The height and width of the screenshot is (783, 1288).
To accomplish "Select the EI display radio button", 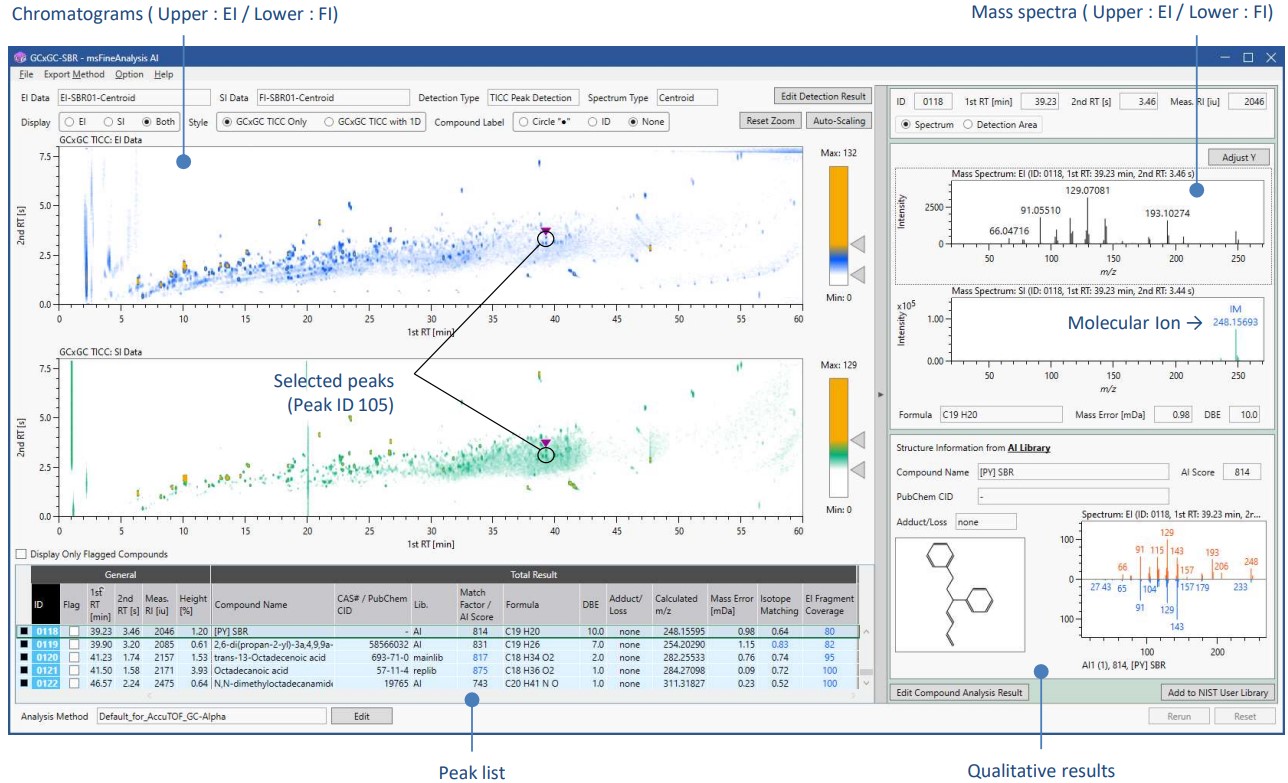I will click(x=69, y=121).
